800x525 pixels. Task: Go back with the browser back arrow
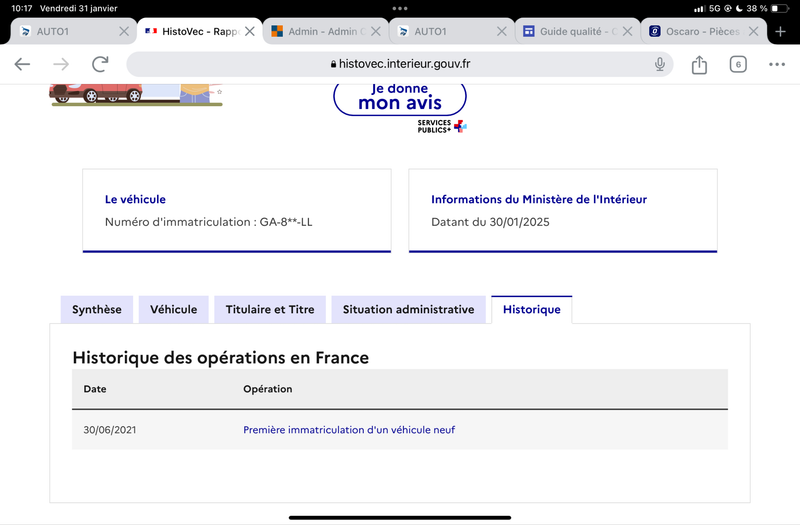pos(22,64)
